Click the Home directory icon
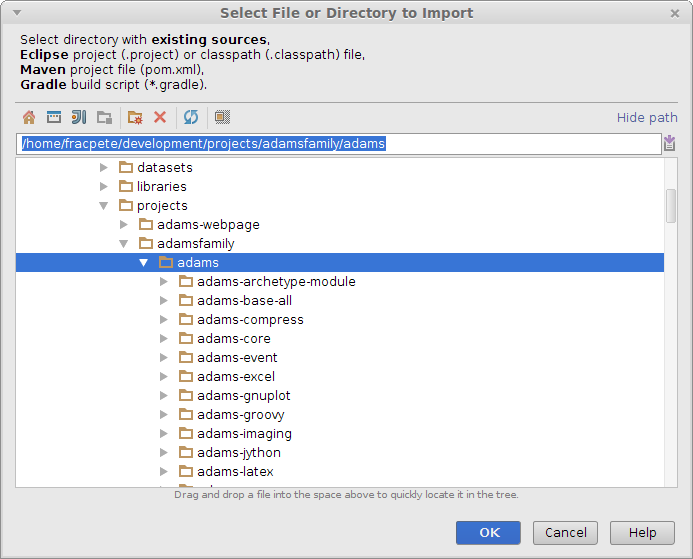The image size is (693, 559). tap(29, 117)
